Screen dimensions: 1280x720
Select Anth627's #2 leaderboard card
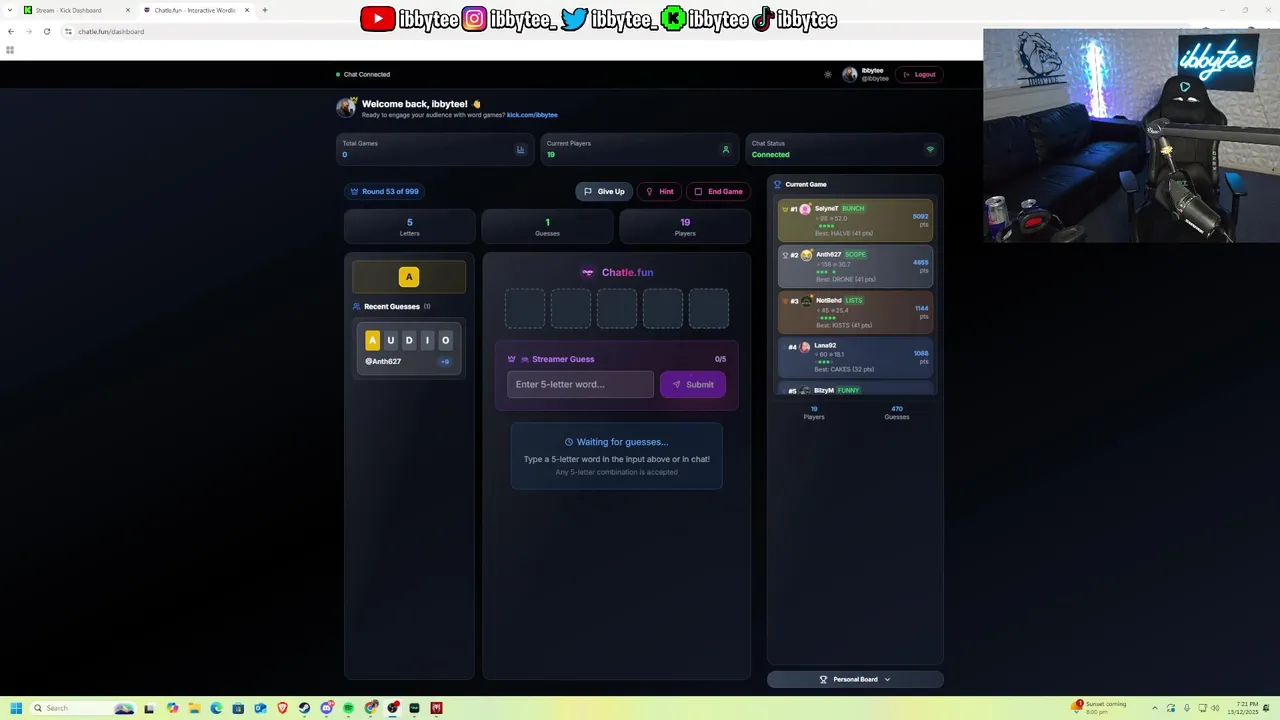click(x=856, y=266)
